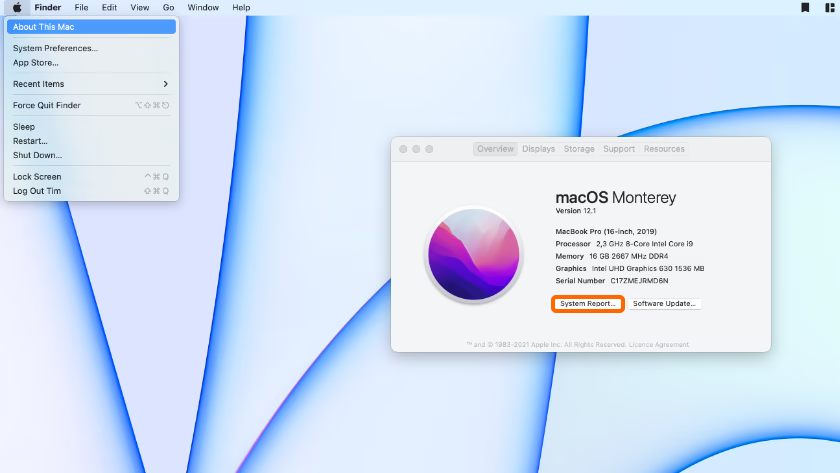Screen dimensions: 840x473
Task: Click the Software Update… button
Action: tap(664, 304)
